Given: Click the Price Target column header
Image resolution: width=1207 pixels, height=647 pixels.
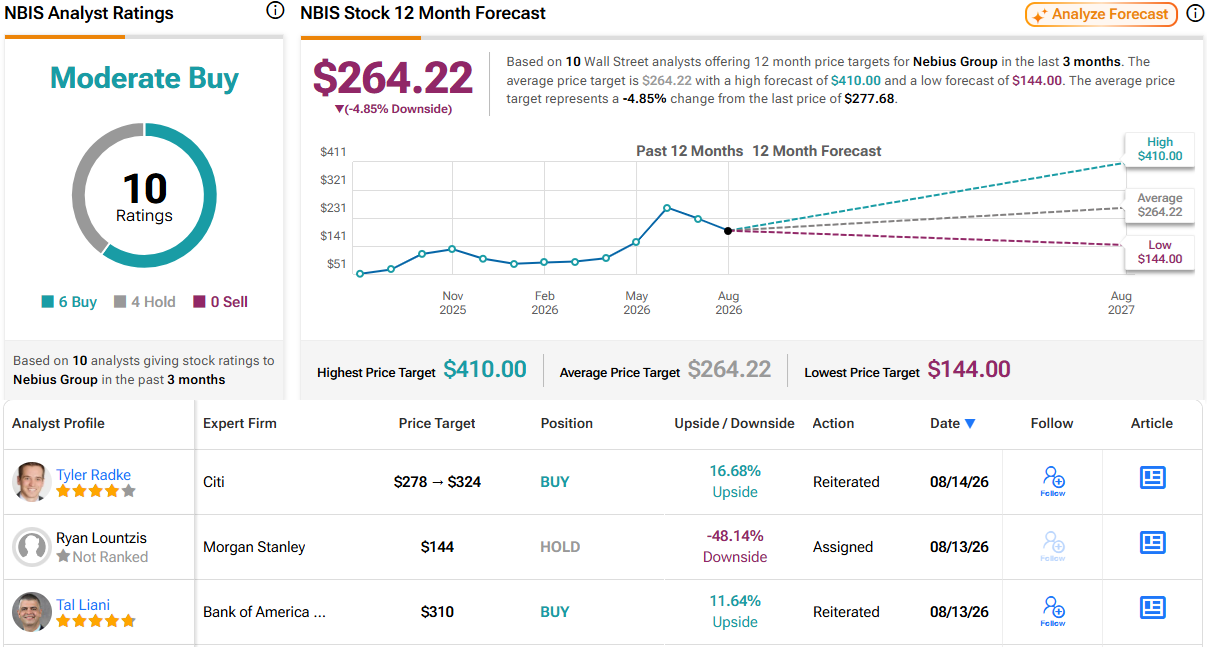Looking at the screenshot, I should pyautogui.click(x=437, y=423).
